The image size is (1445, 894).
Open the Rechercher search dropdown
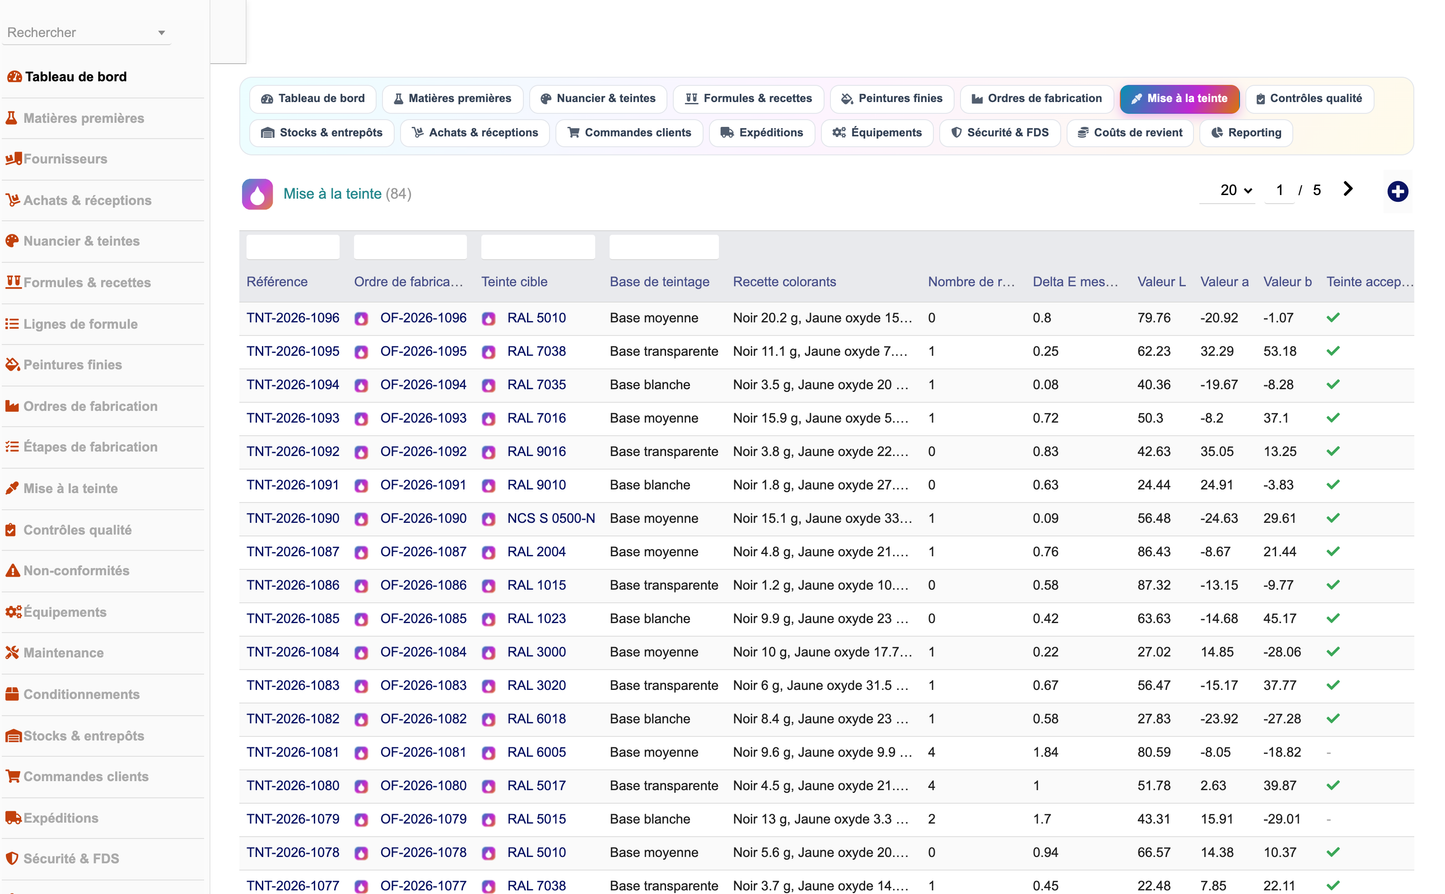click(x=86, y=33)
